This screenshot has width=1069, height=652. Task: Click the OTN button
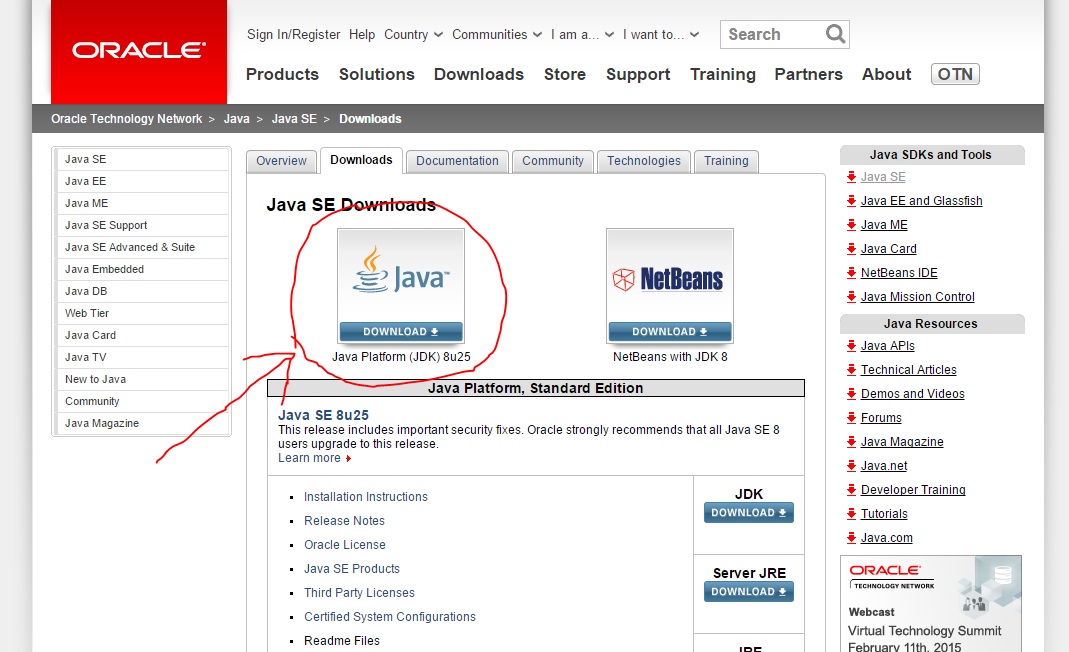coord(955,74)
